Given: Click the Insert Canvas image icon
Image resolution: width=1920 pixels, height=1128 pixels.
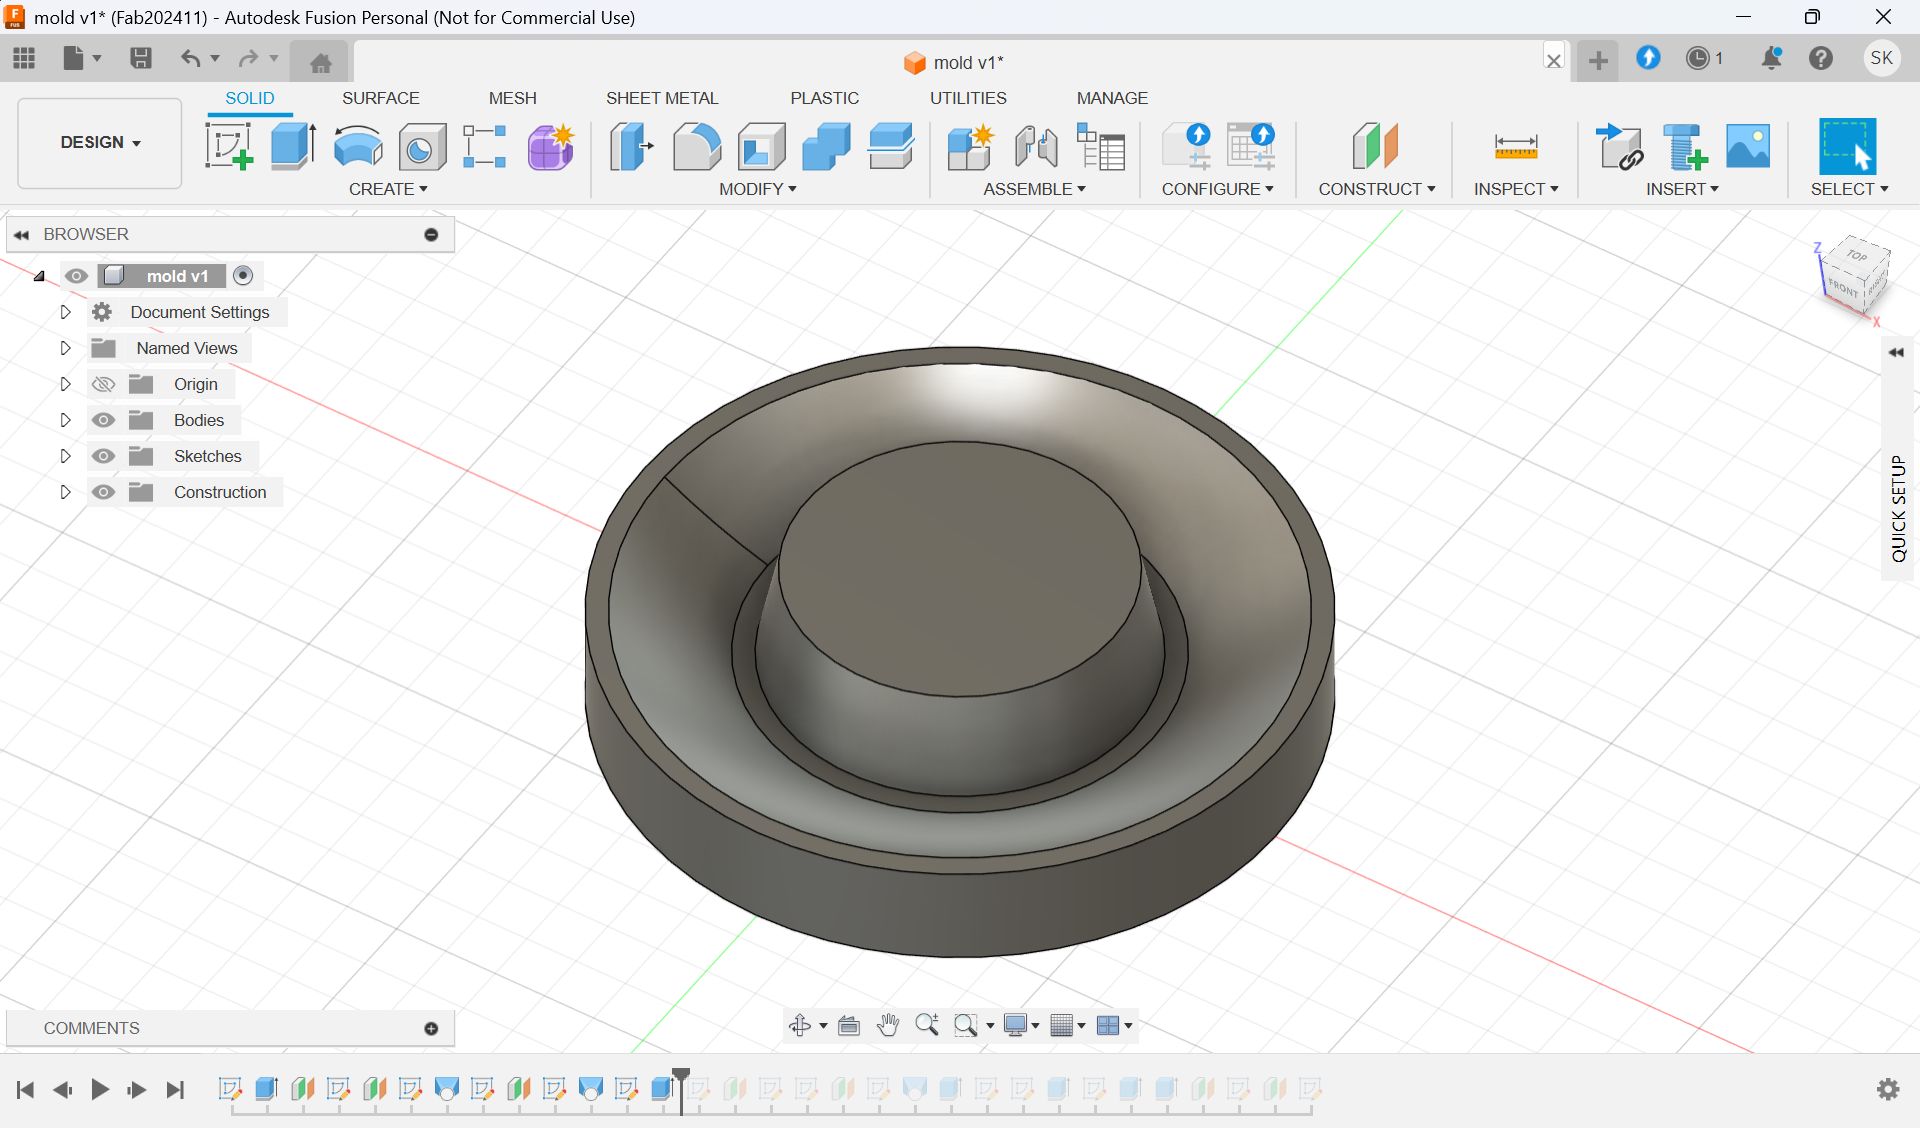Looking at the screenshot, I should click(1748, 147).
